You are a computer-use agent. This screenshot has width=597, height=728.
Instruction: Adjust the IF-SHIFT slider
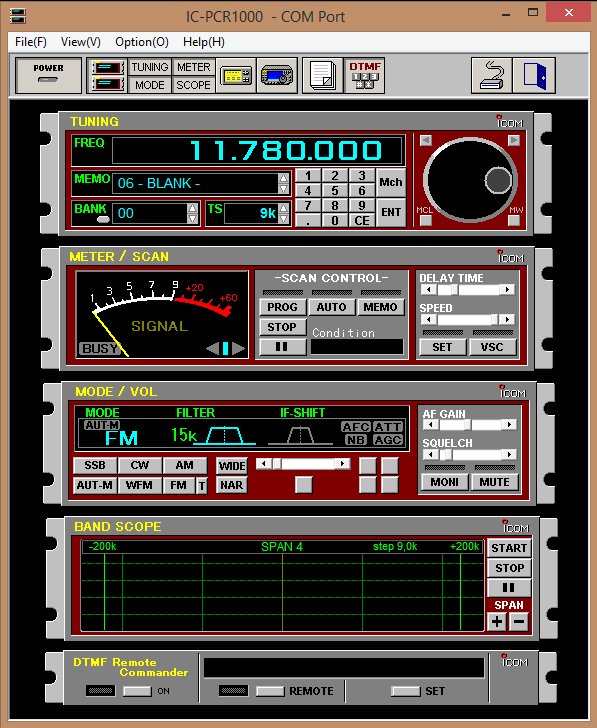303,463
